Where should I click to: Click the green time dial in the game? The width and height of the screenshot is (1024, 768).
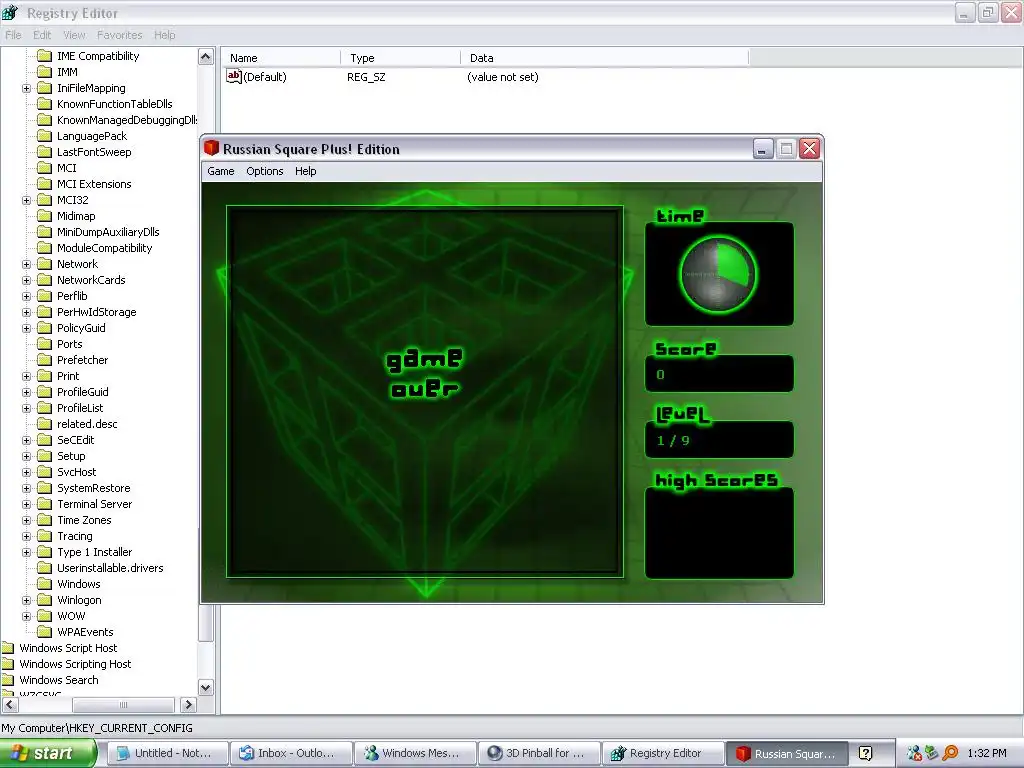coord(718,274)
